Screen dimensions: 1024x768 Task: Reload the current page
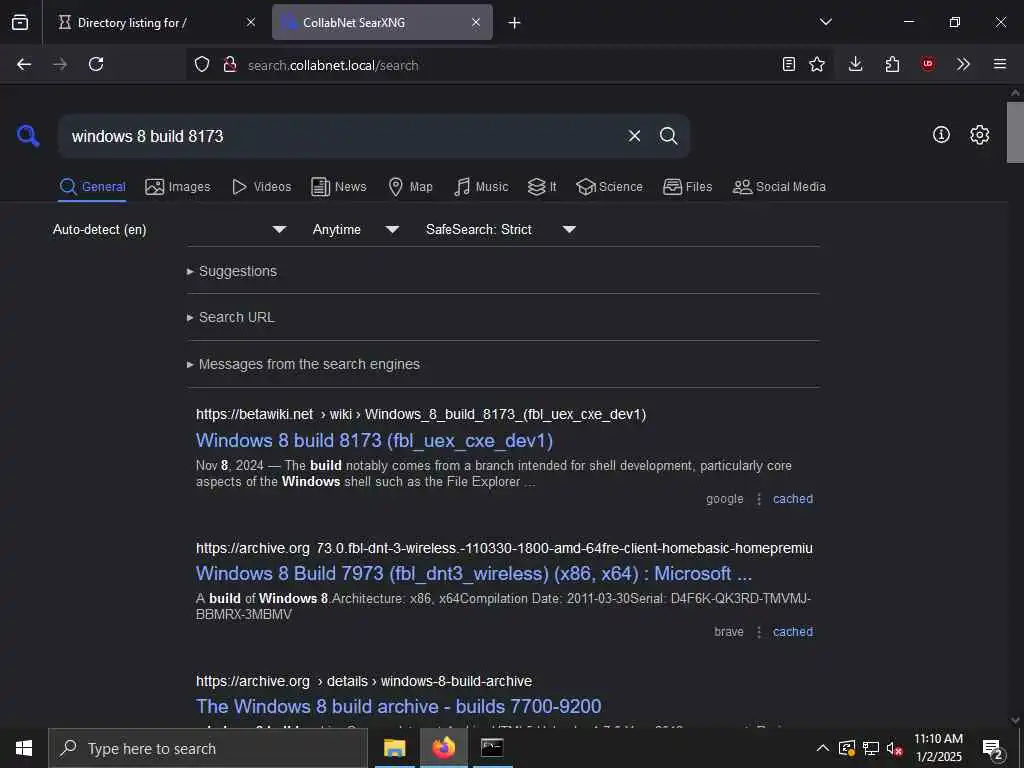pos(96,64)
